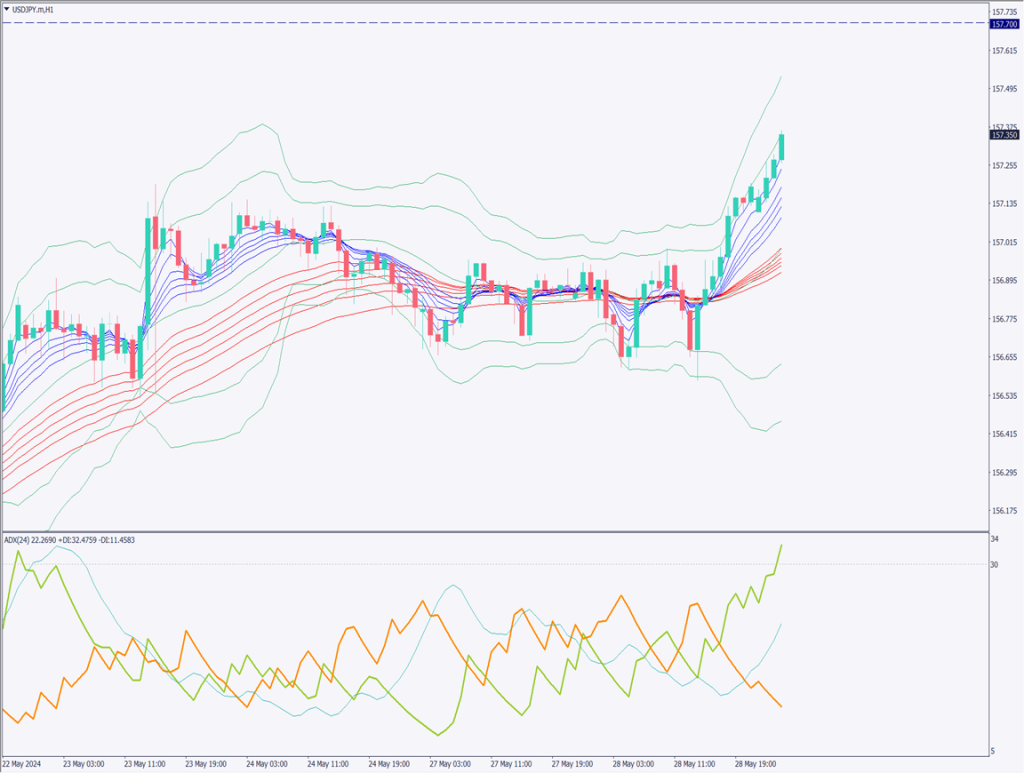Click the 156.655 price scale value
This screenshot has width=1024, height=773.
click(x=1003, y=357)
